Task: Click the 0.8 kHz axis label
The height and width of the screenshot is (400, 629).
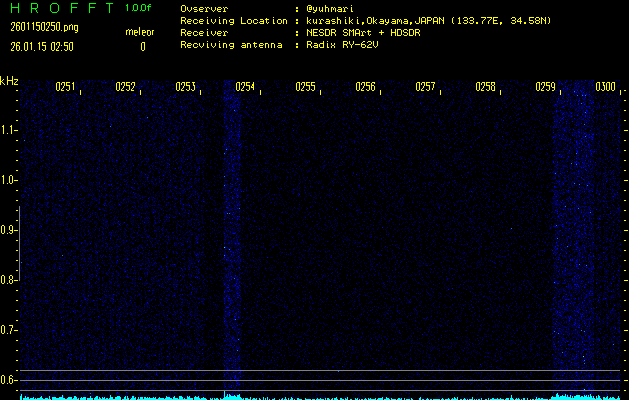Action: (x=7, y=280)
